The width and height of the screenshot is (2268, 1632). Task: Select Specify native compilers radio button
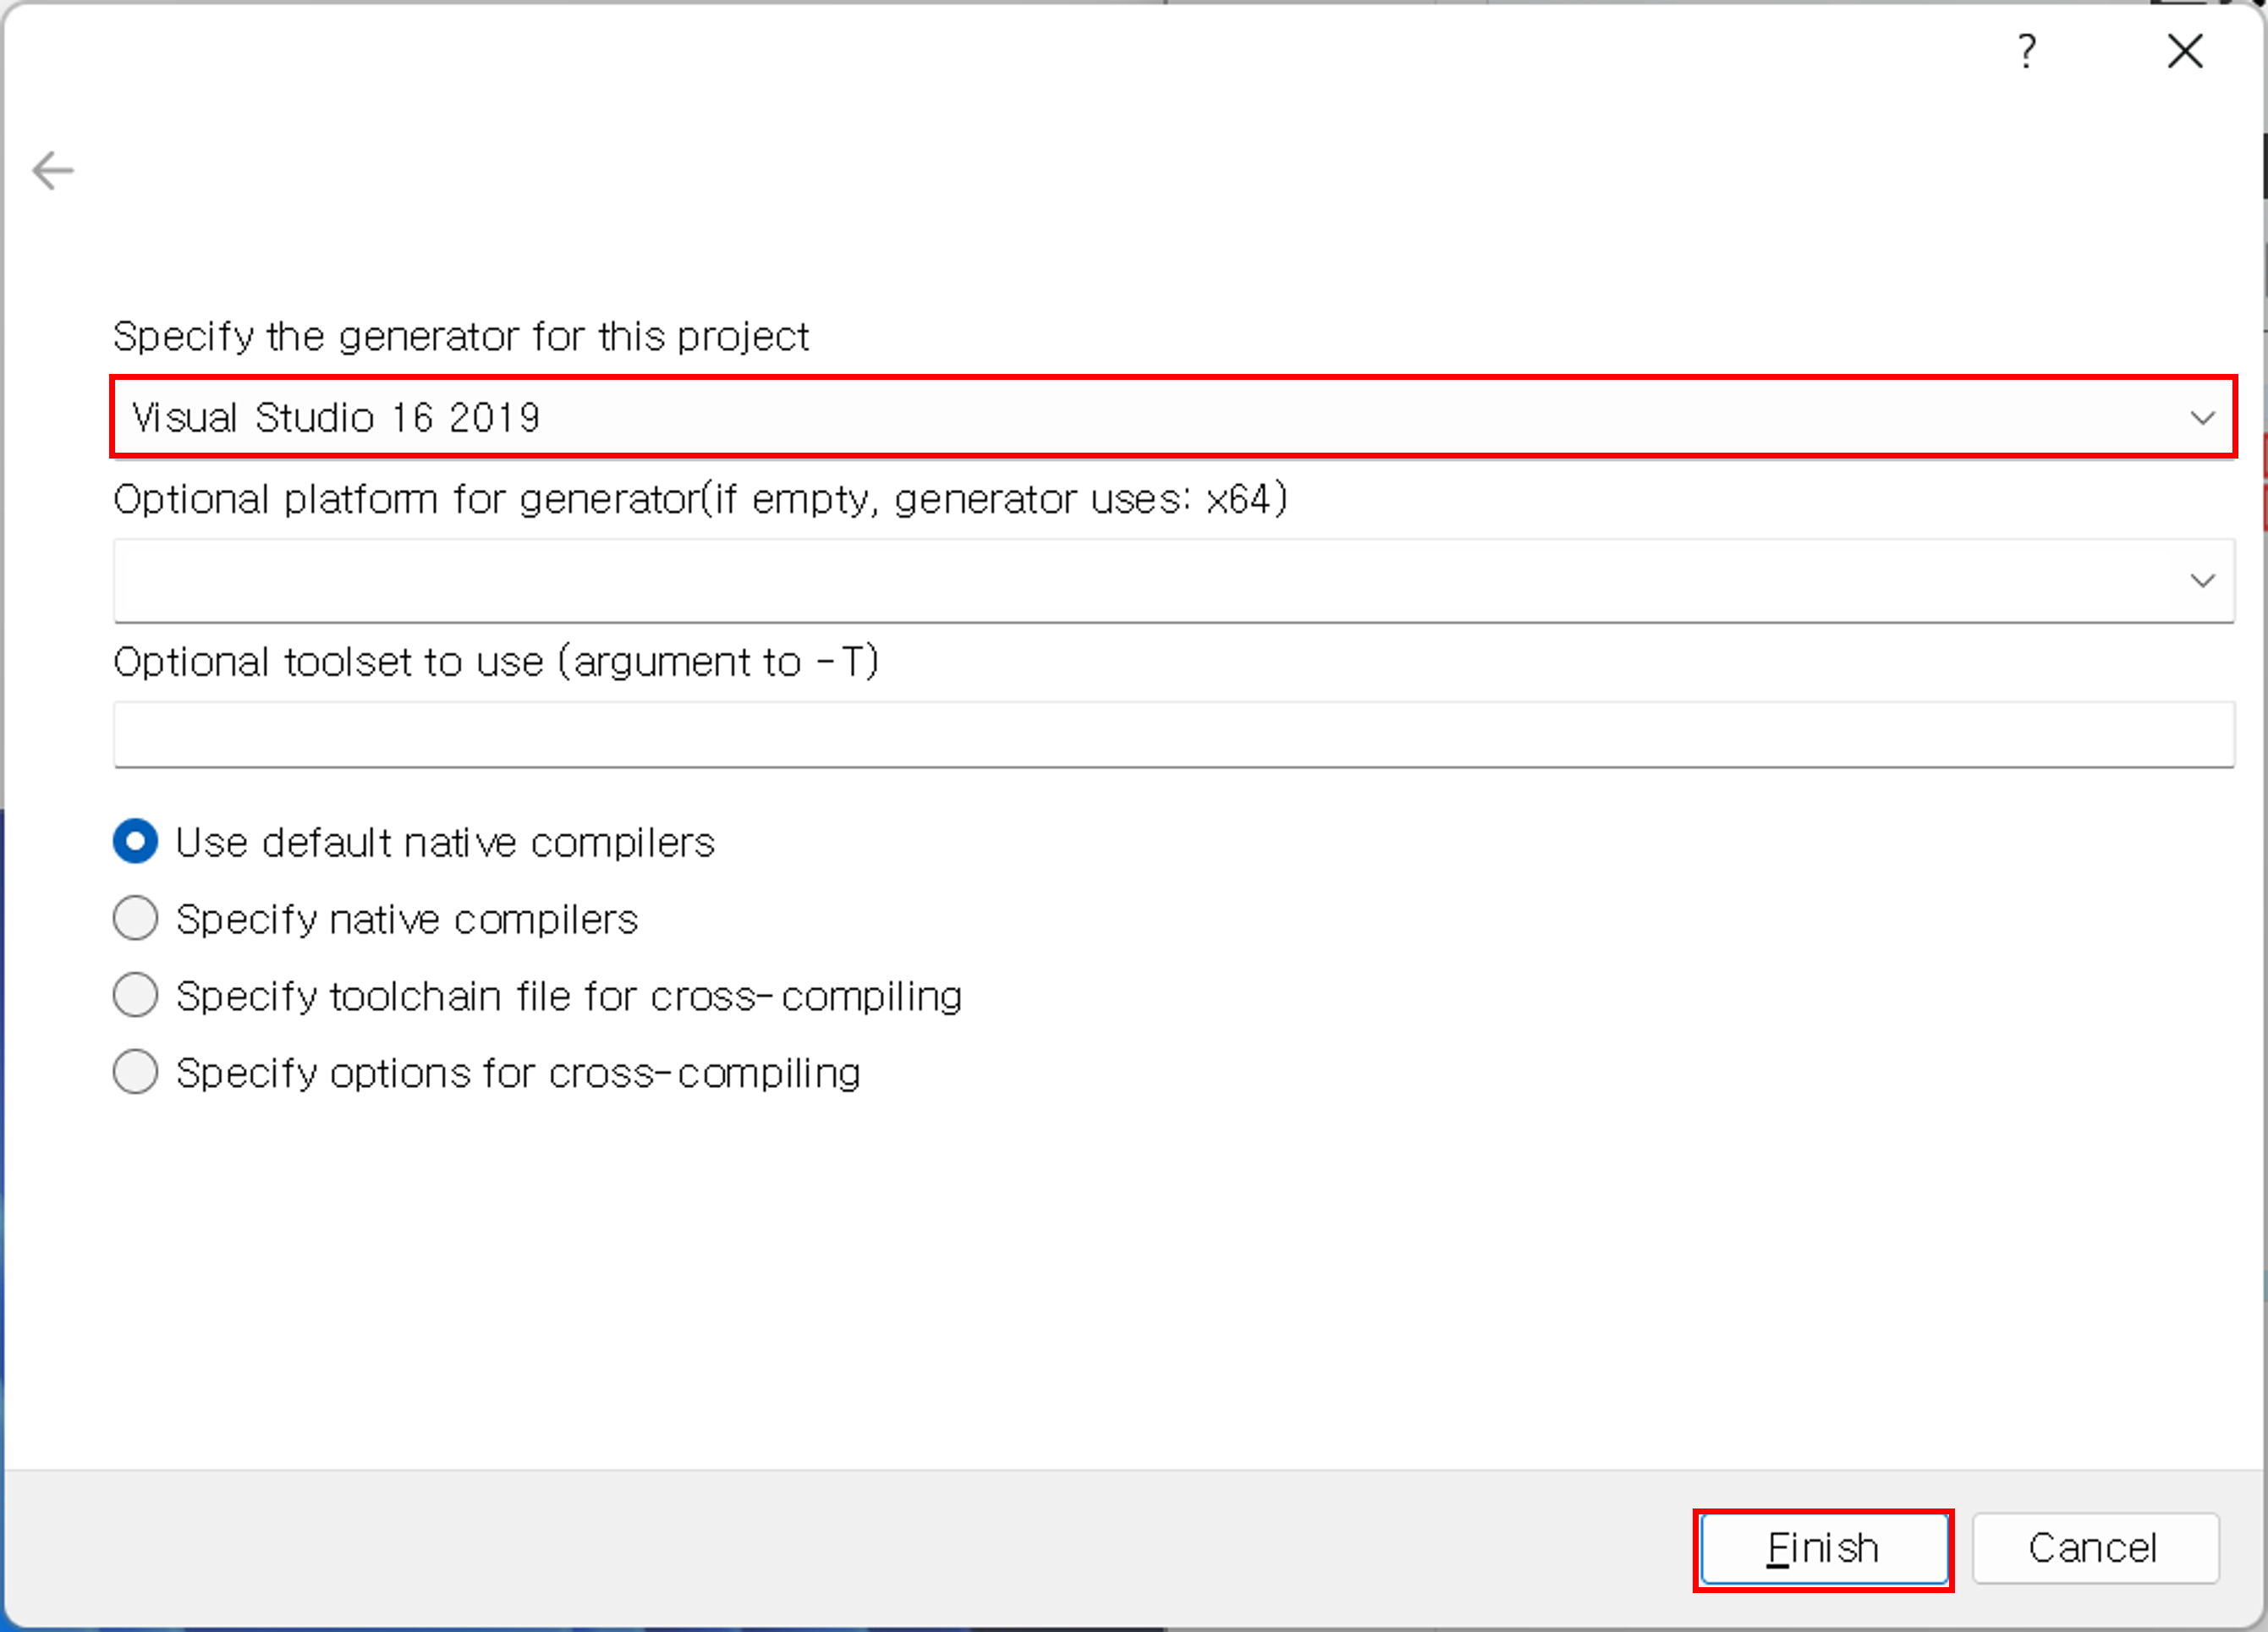click(136, 918)
